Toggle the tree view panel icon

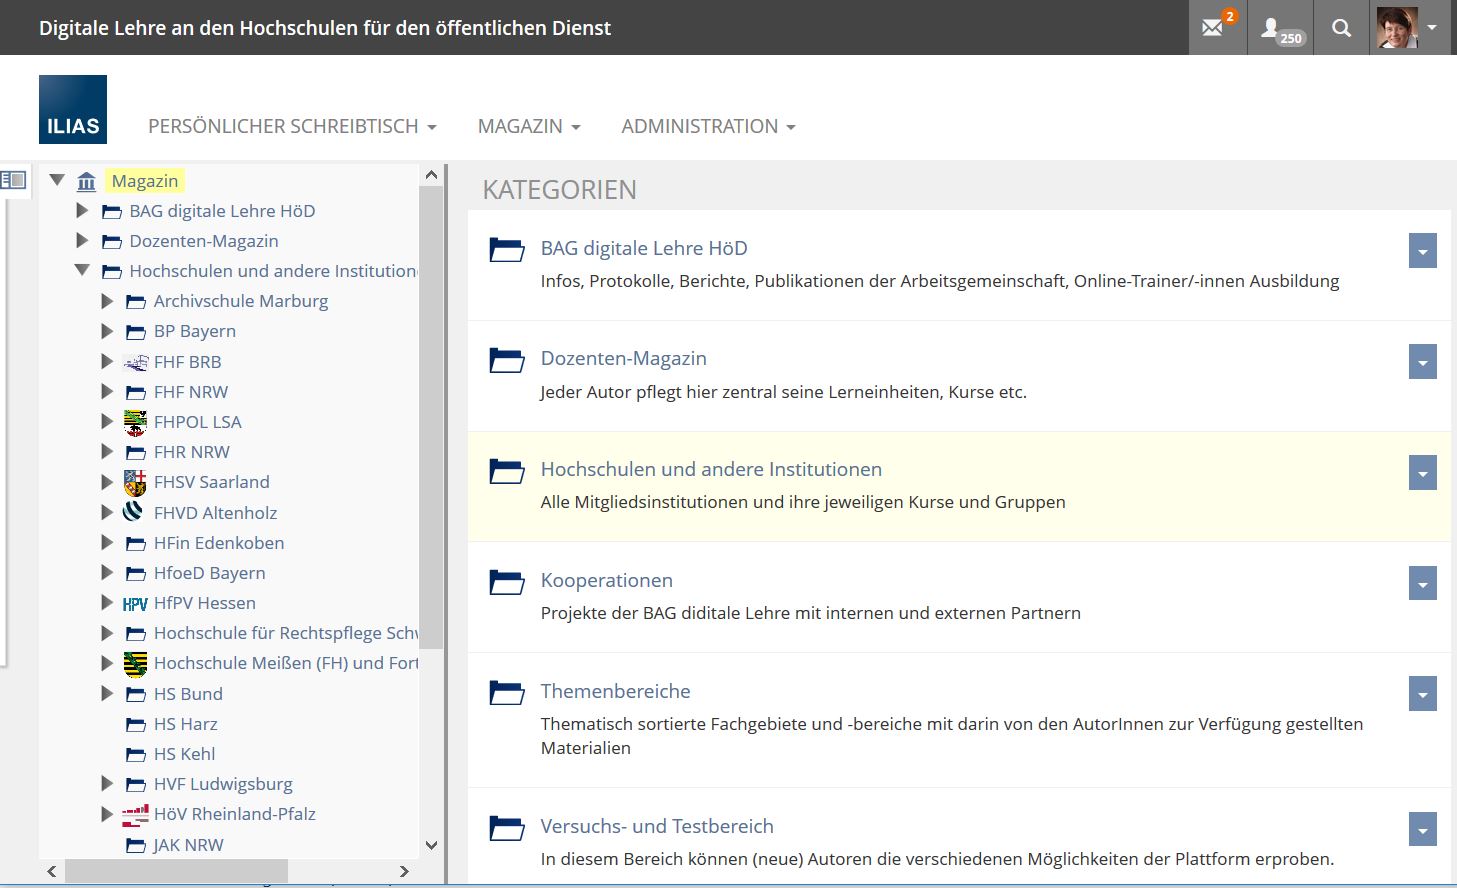[14, 180]
